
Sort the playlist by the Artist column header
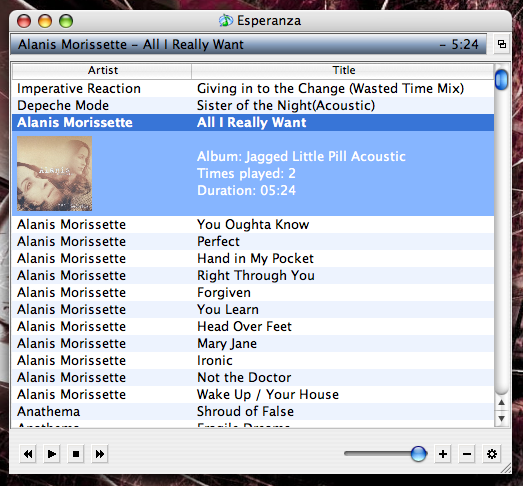[102, 70]
